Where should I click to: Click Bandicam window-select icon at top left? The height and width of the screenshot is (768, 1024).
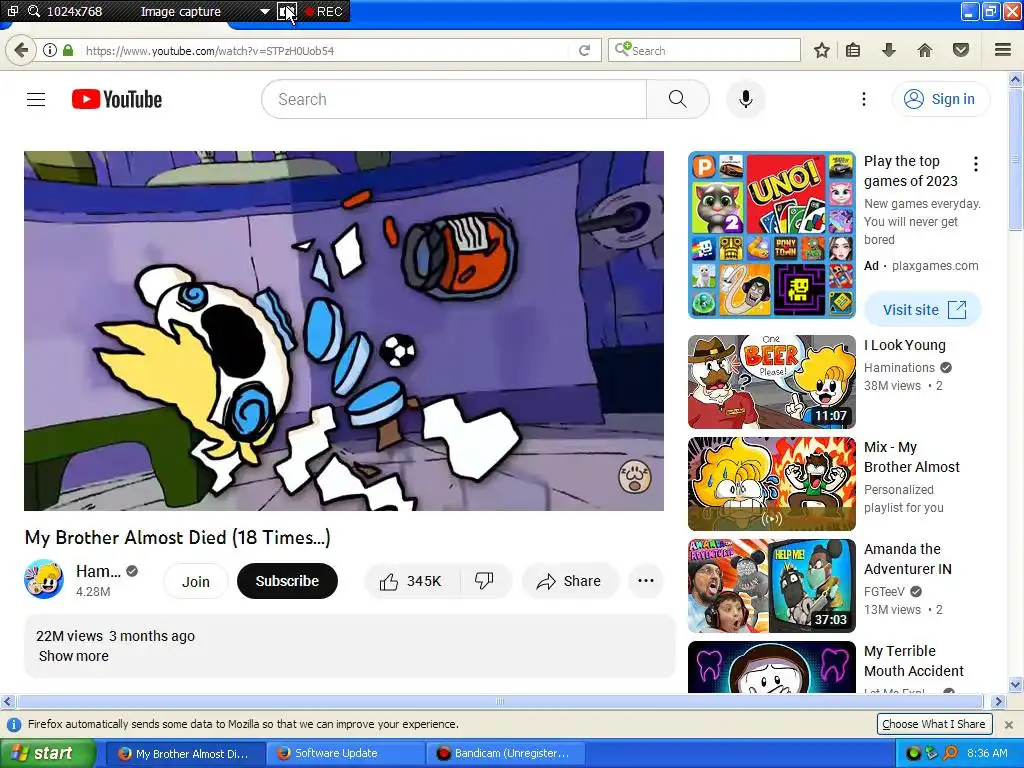12,11
